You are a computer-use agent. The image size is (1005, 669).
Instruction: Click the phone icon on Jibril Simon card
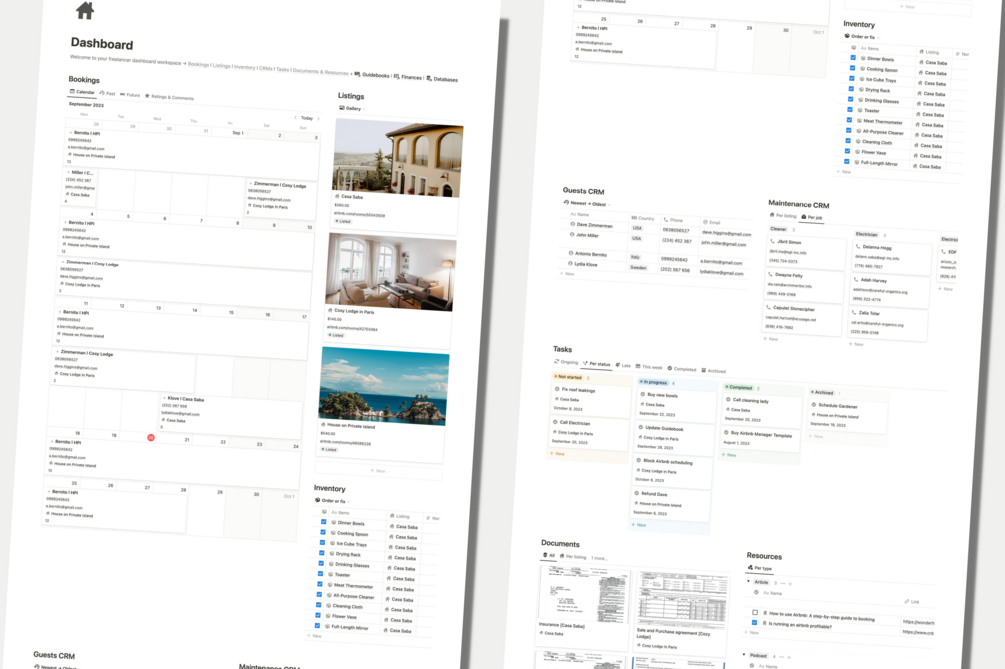coord(773,241)
